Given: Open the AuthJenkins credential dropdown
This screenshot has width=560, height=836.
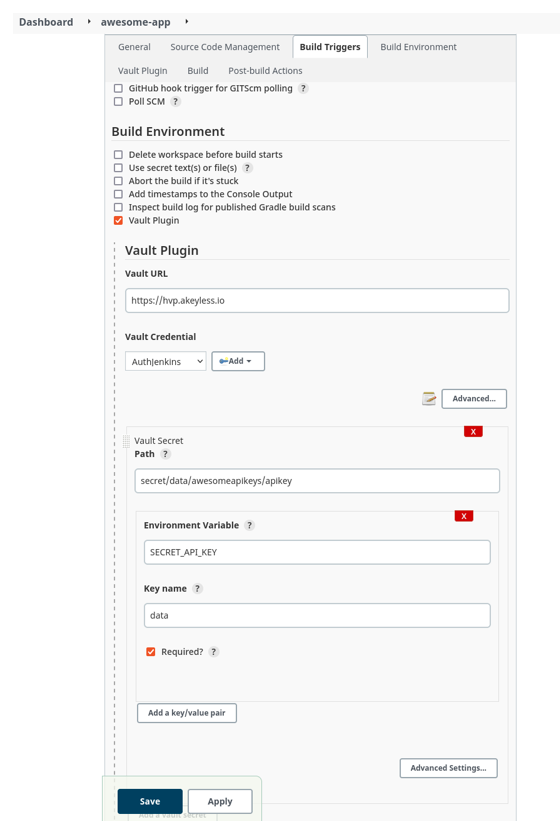Looking at the screenshot, I should (166, 361).
